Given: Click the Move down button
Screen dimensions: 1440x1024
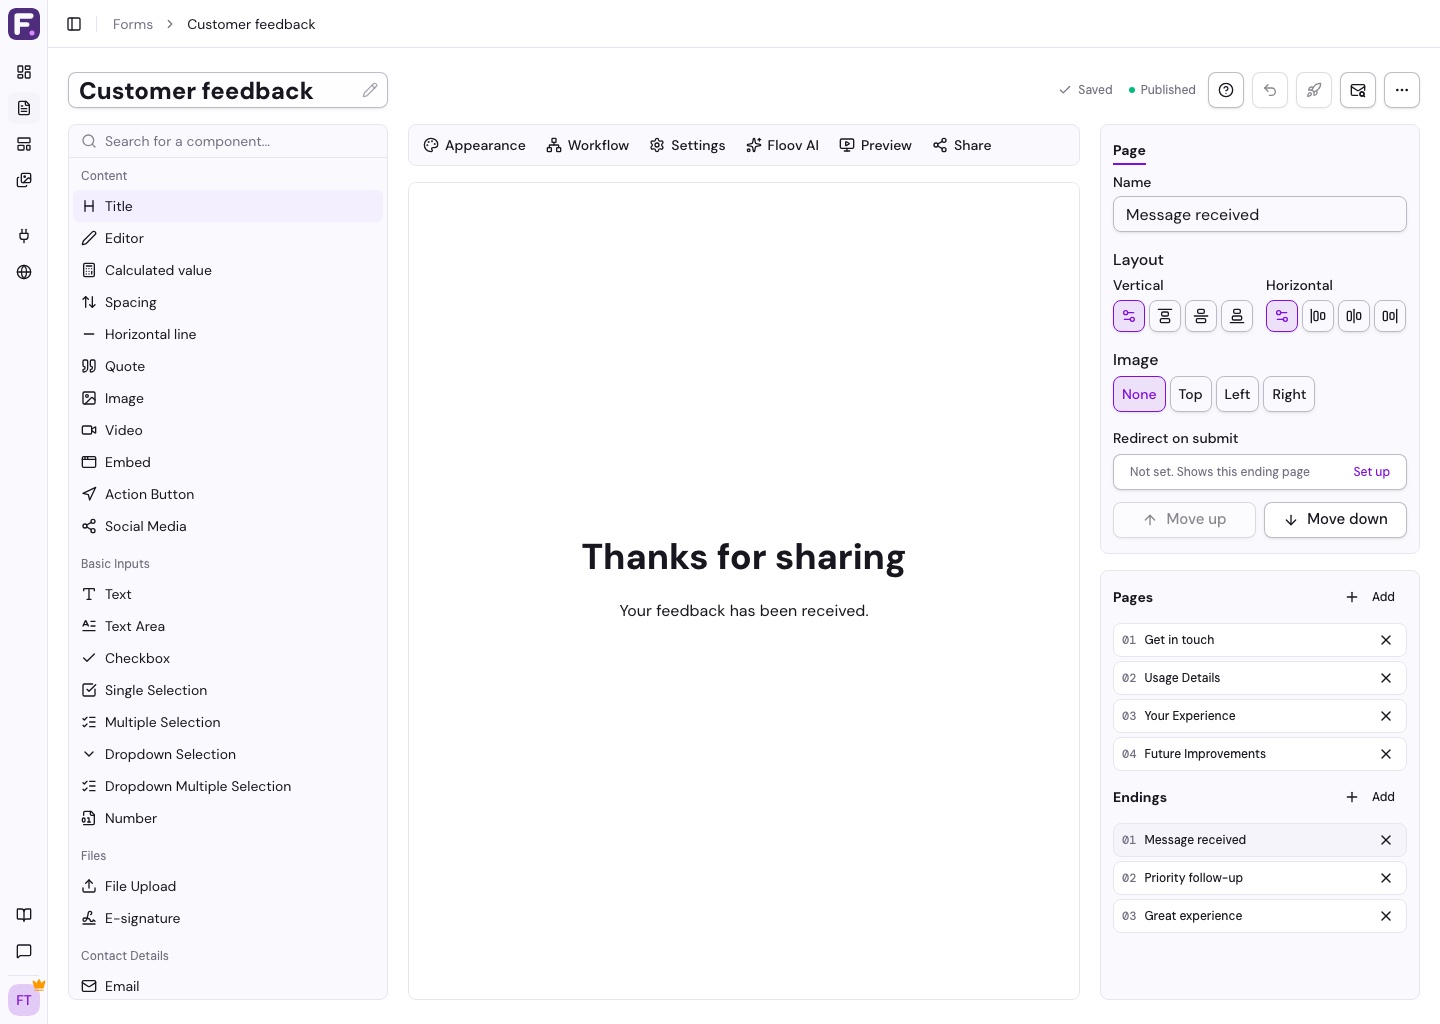Looking at the screenshot, I should point(1335,520).
